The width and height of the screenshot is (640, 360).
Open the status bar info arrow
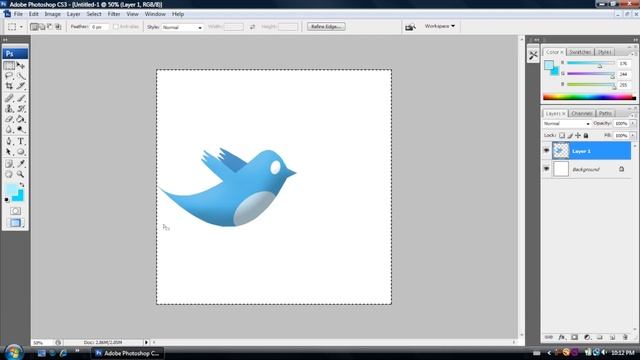146,342
